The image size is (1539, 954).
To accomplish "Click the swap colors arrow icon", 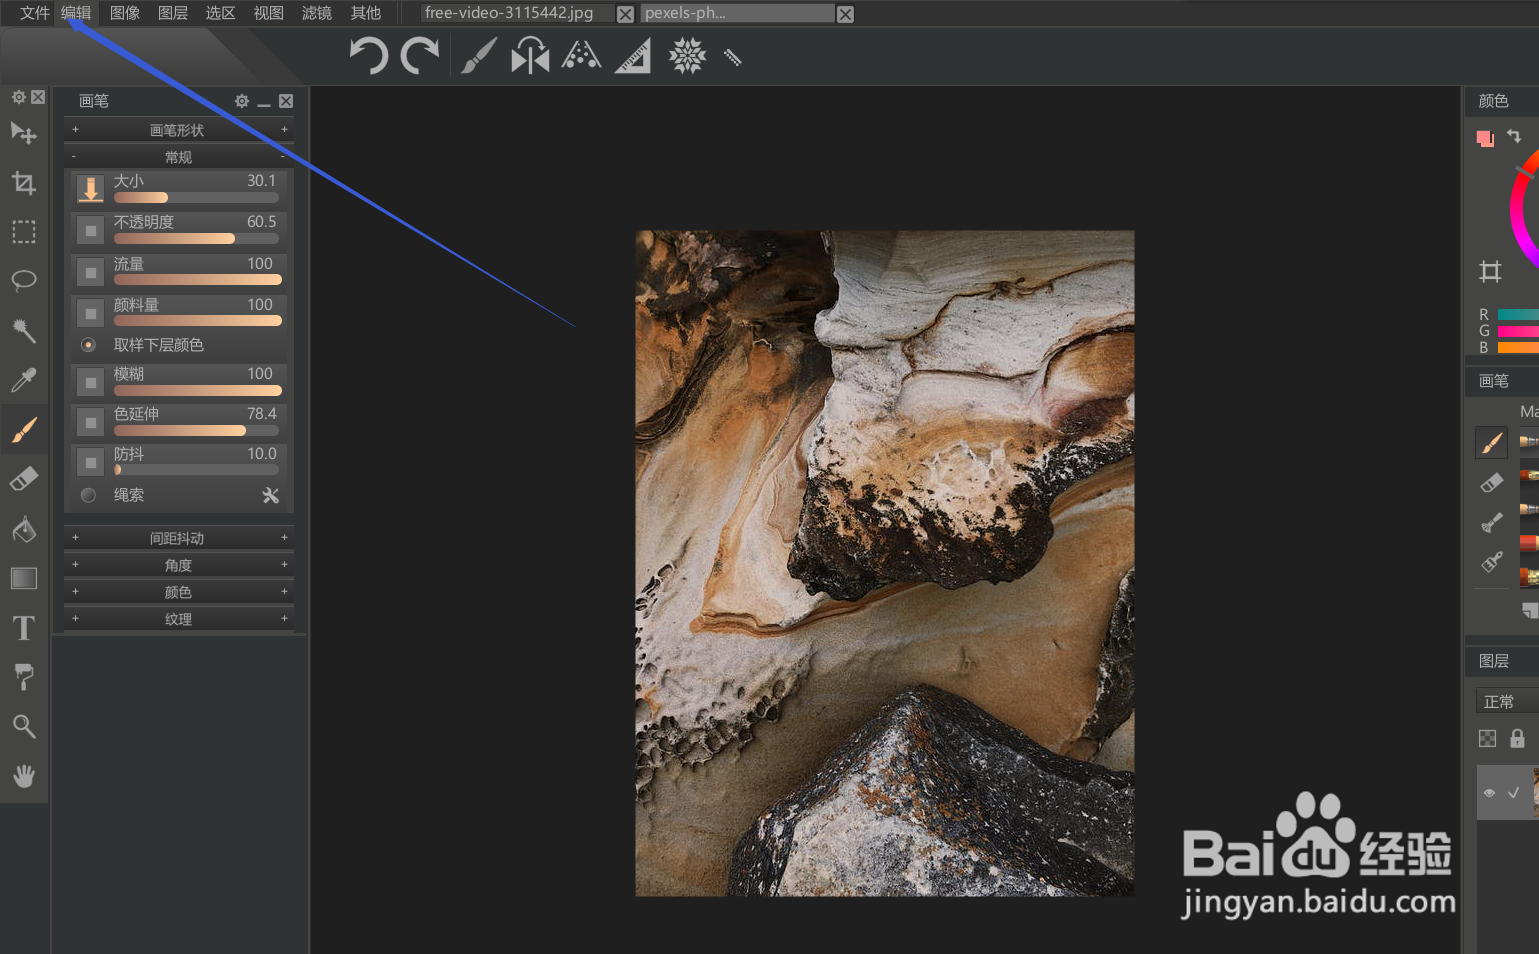I will click(x=1514, y=136).
